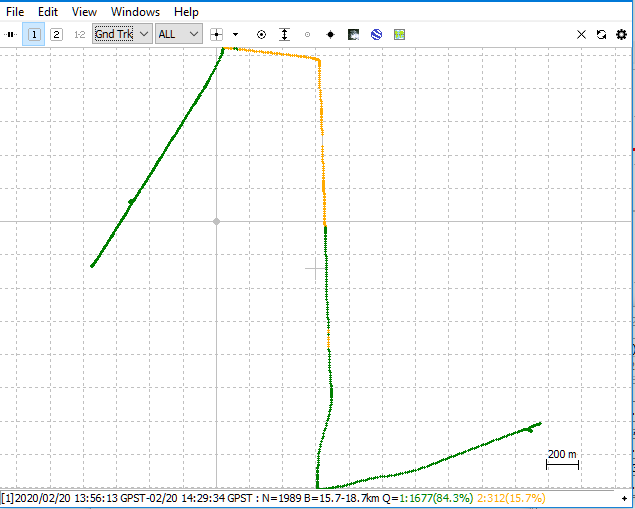Open the Windows menu
Image resolution: width=635 pixels, height=509 pixels.
(135, 12)
